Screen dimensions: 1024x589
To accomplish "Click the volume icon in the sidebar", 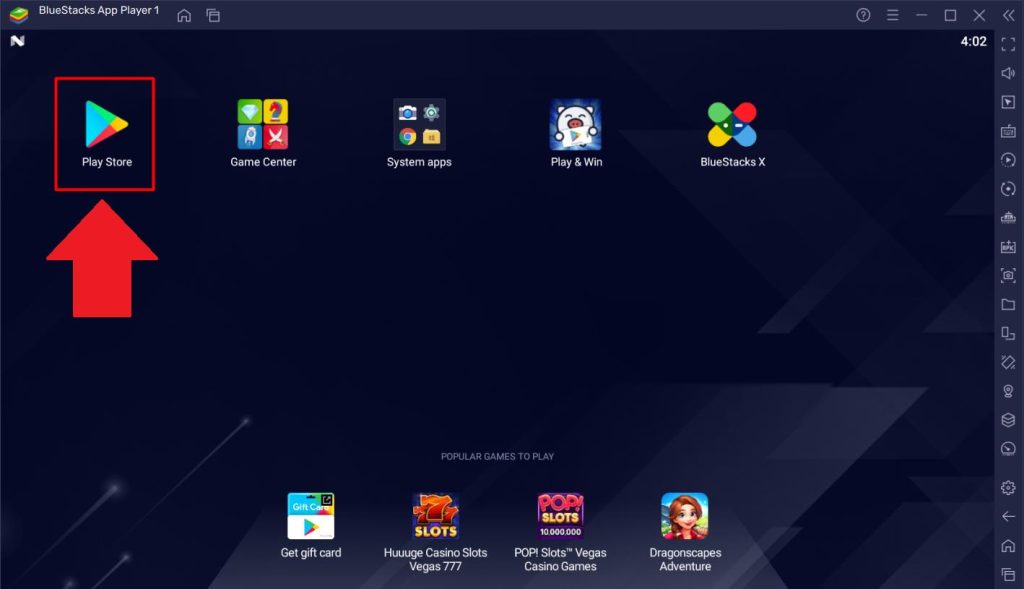I will (x=1008, y=73).
